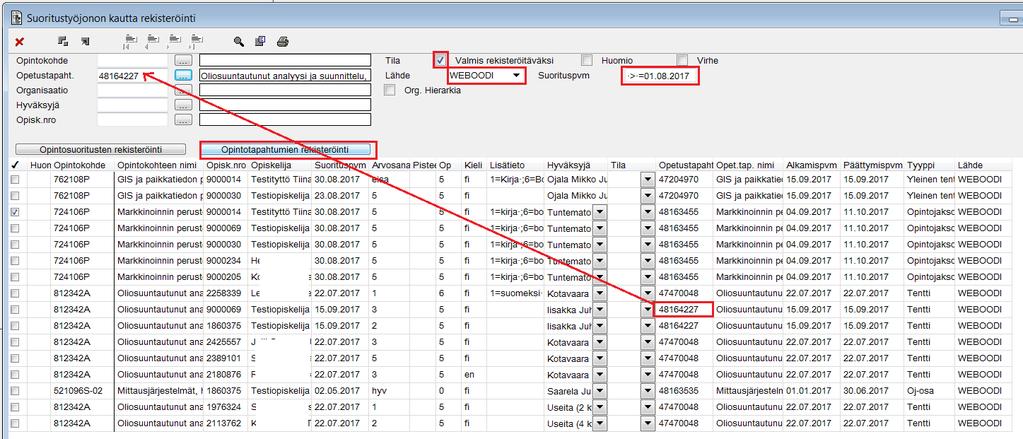Click grade 'hyv' in Arvosana column
The image size is (1023, 439).
pos(391,391)
